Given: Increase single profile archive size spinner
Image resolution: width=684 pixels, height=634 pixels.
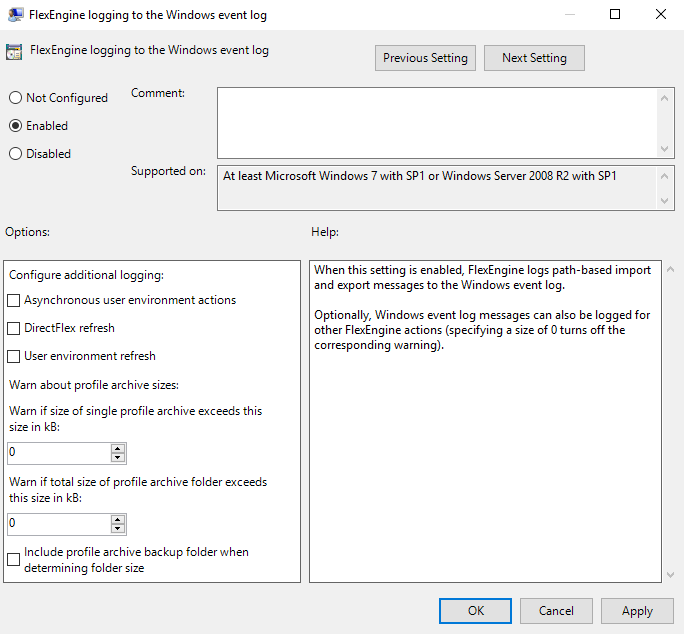Looking at the screenshot, I should tap(118, 448).
